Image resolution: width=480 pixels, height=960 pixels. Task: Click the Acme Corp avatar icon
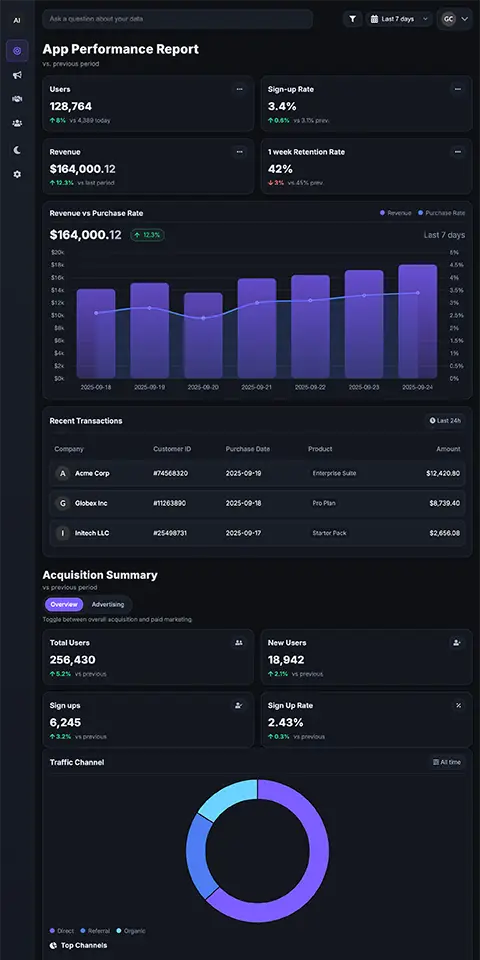click(x=62, y=473)
